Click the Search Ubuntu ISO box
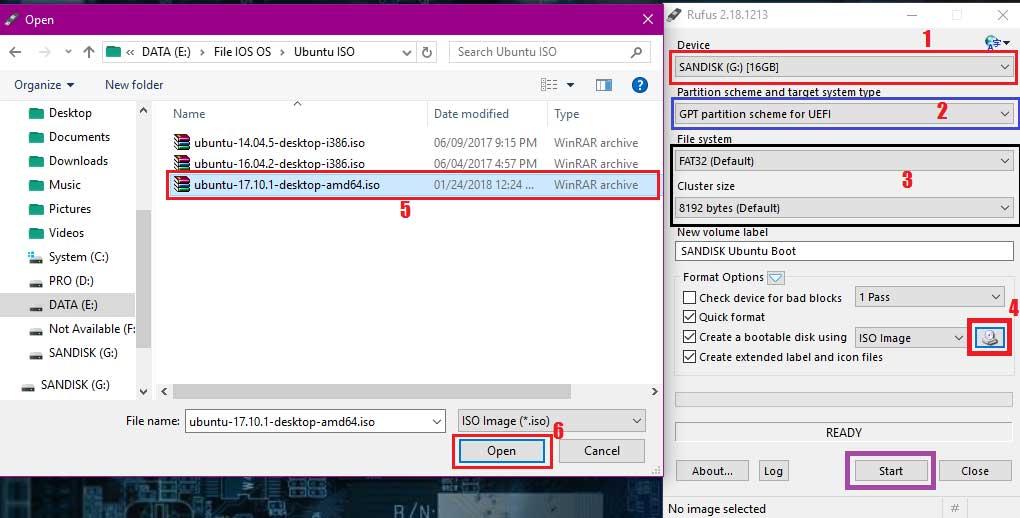The width and height of the screenshot is (1020, 518). coord(550,52)
